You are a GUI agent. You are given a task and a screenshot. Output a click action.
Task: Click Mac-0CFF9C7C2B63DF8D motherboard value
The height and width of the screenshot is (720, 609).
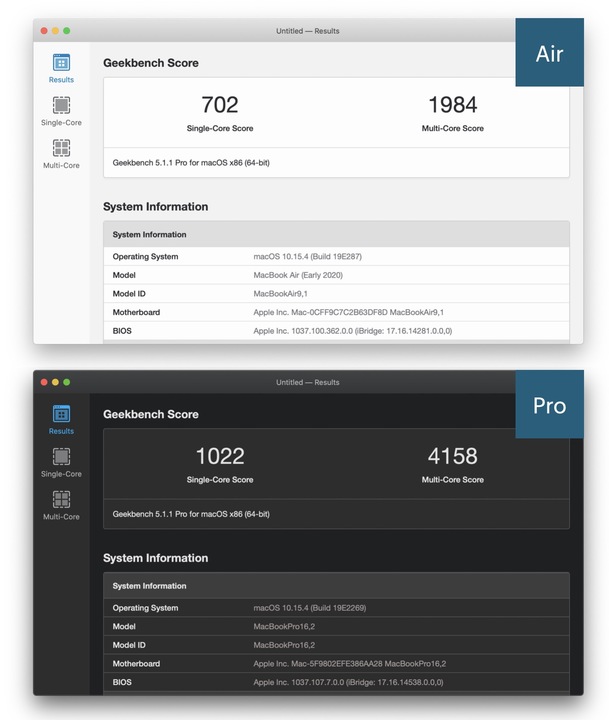pyautogui.click(x=349, y=312)
